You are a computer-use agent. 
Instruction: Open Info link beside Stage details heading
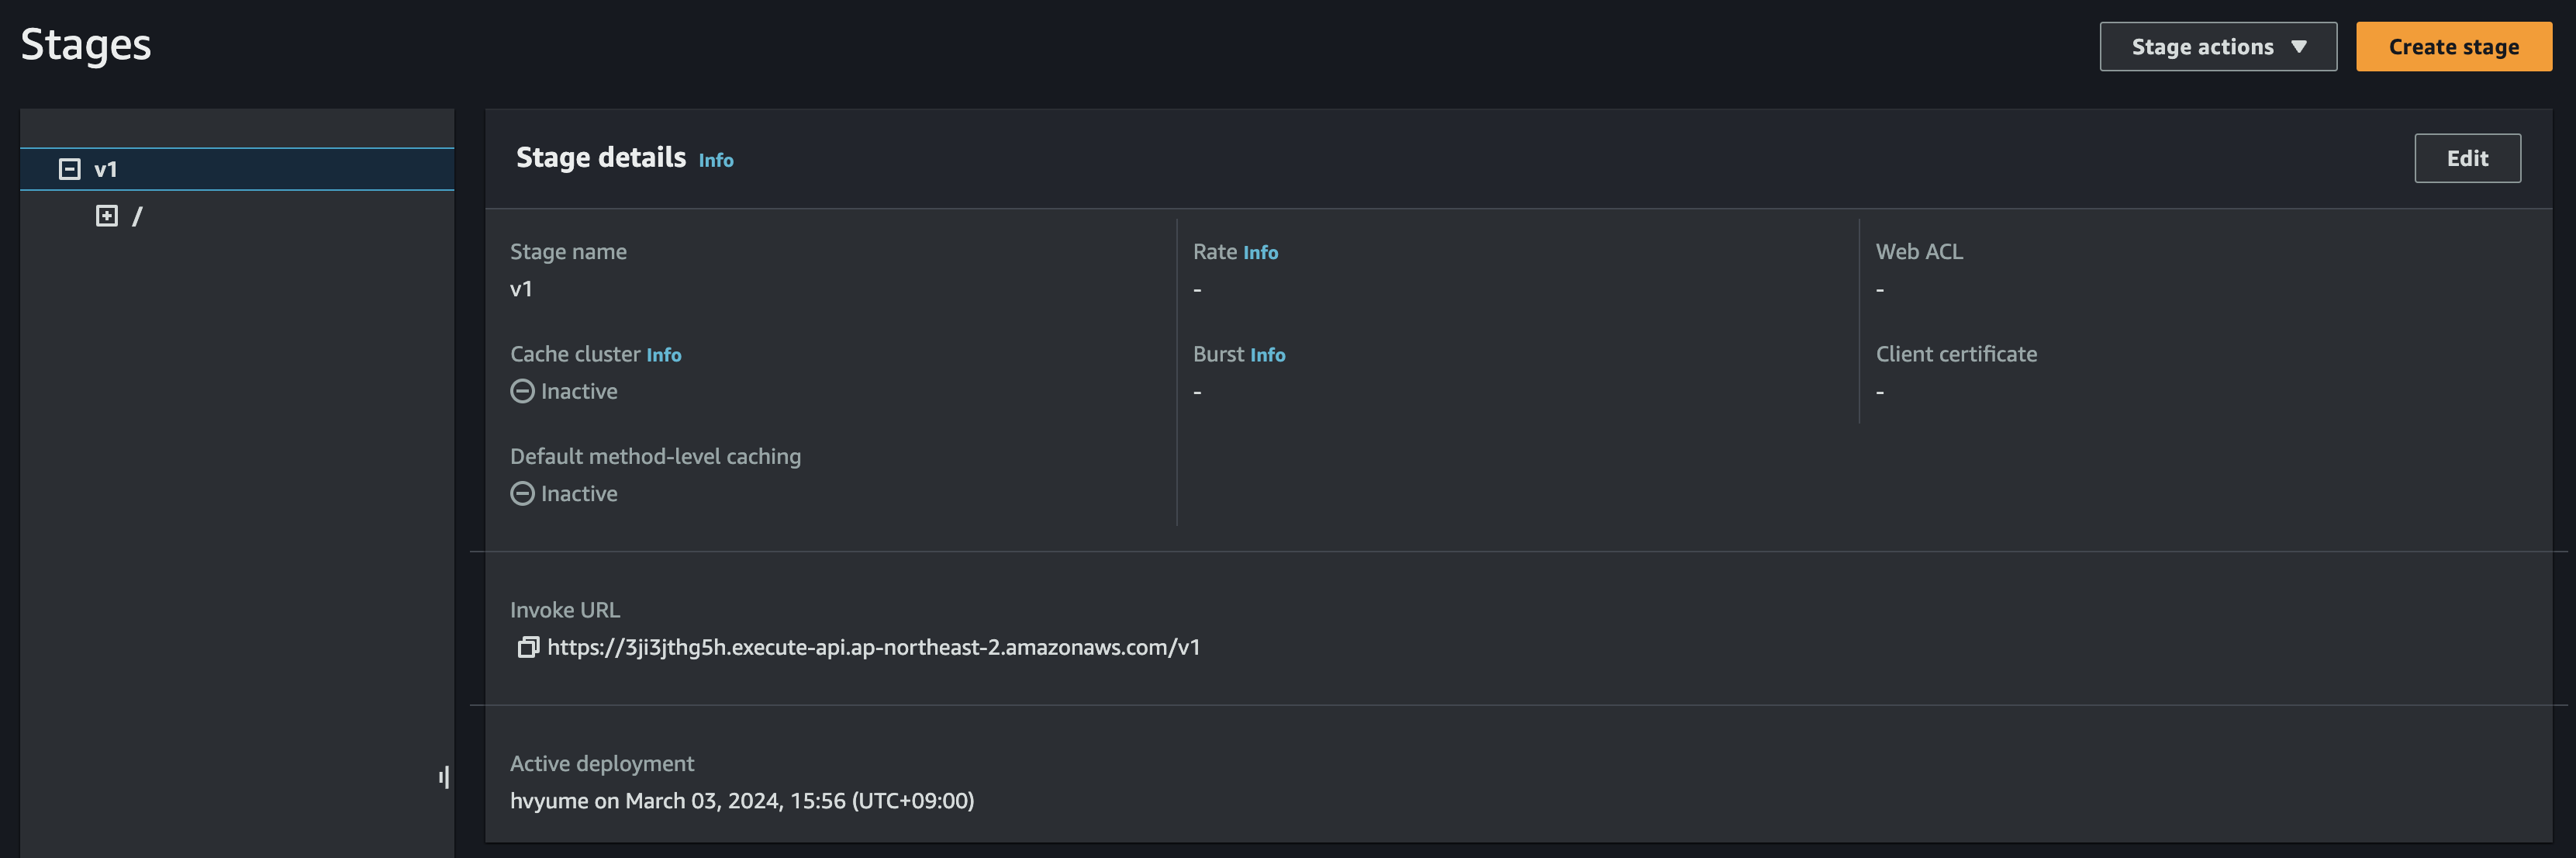[715, 160]
